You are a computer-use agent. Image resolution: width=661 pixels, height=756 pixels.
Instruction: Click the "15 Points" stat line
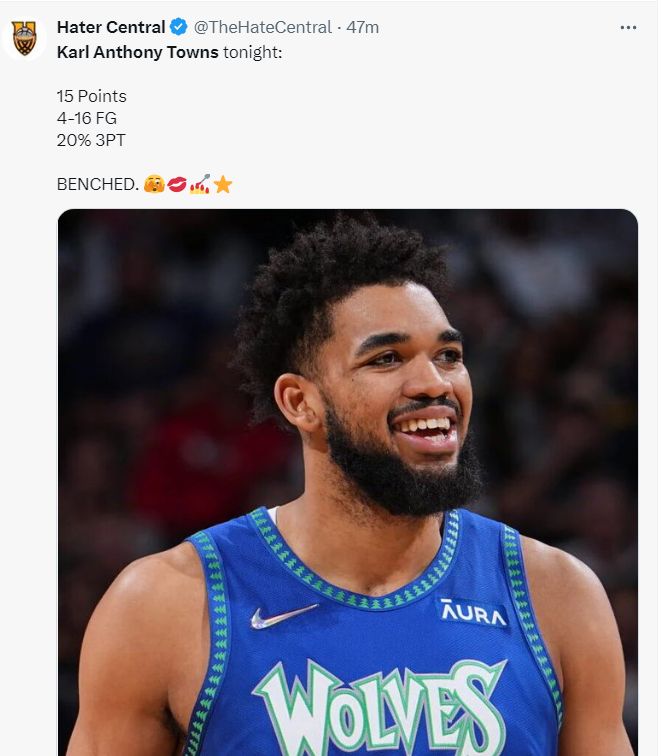point(92,97)
